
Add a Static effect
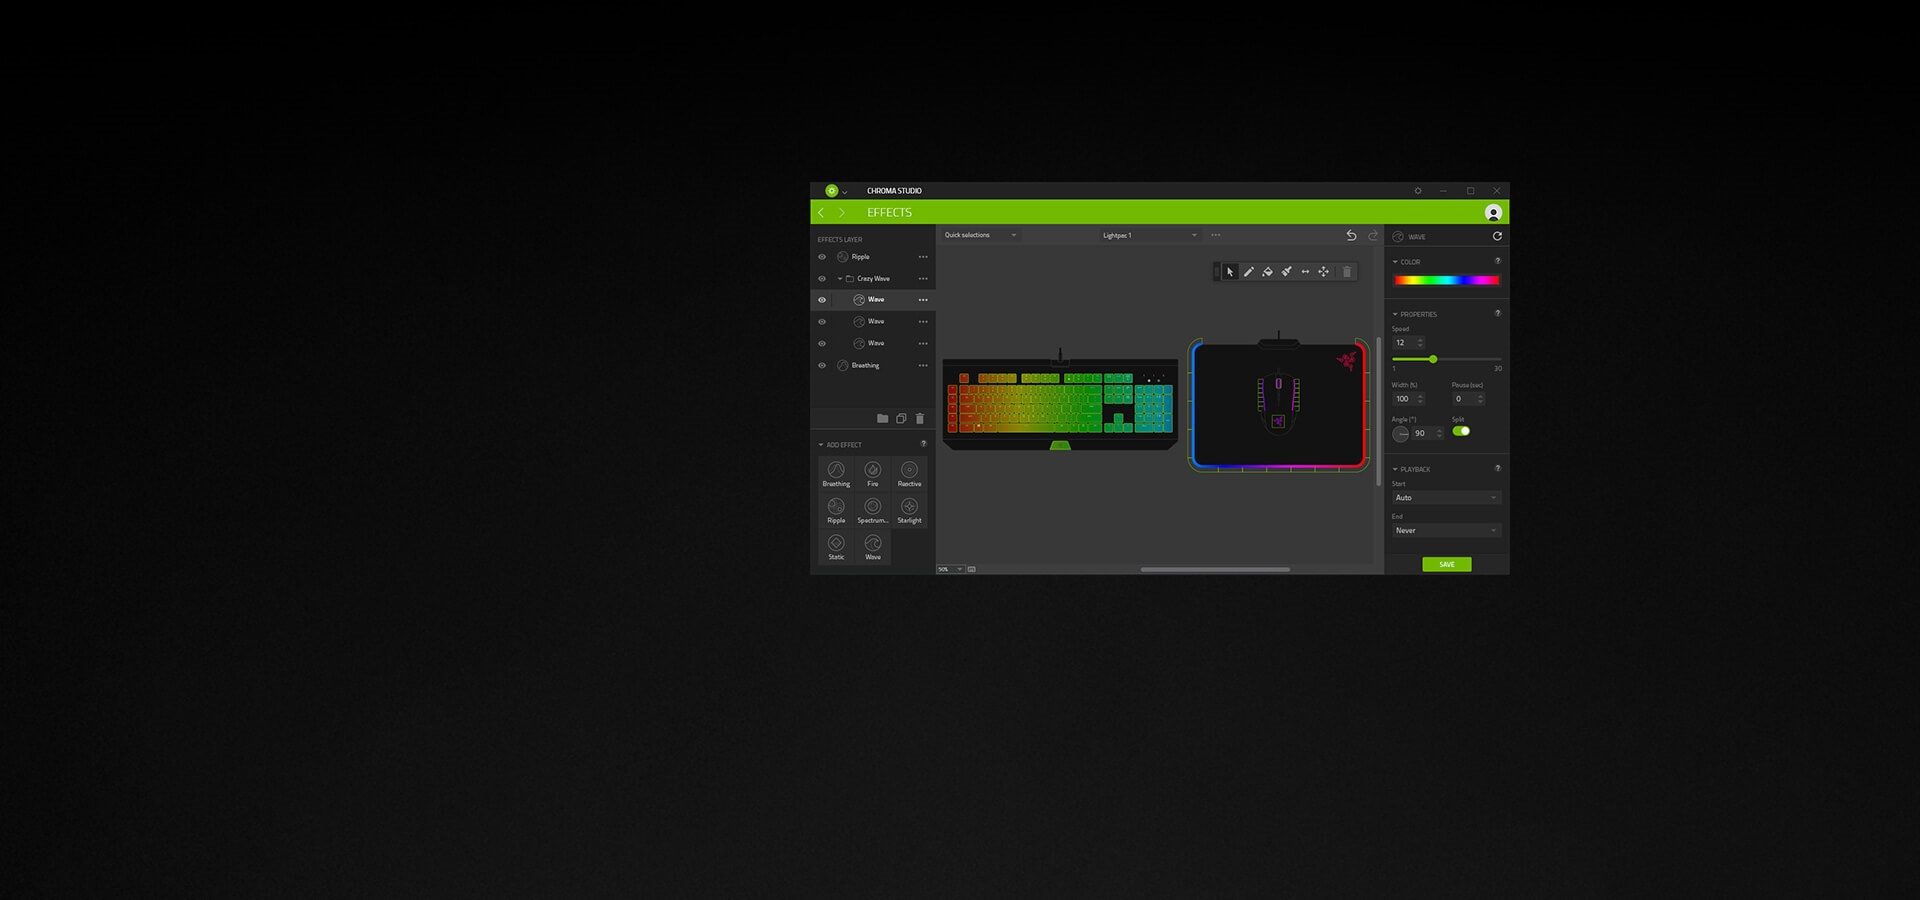[836, 547]
